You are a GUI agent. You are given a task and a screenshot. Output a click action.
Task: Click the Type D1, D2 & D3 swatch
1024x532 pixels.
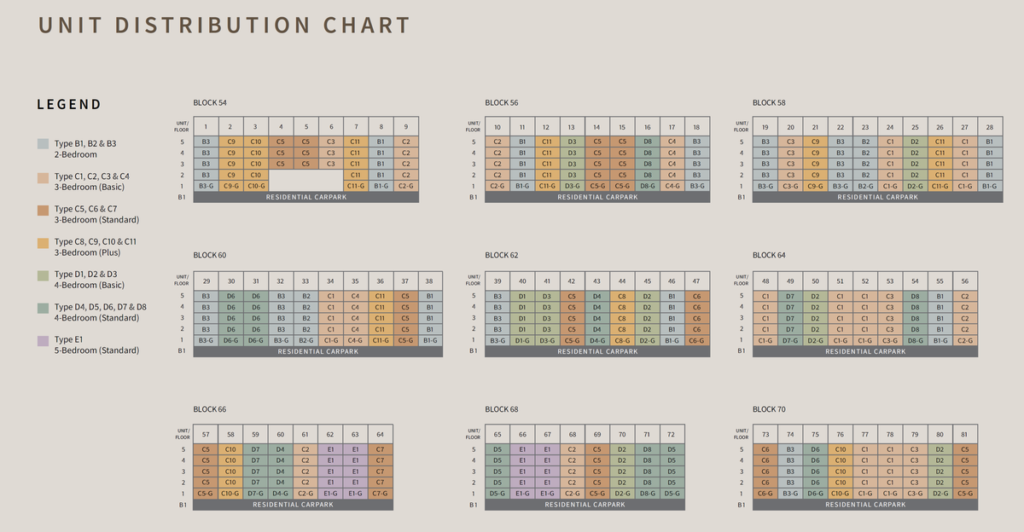pos(41,274)
